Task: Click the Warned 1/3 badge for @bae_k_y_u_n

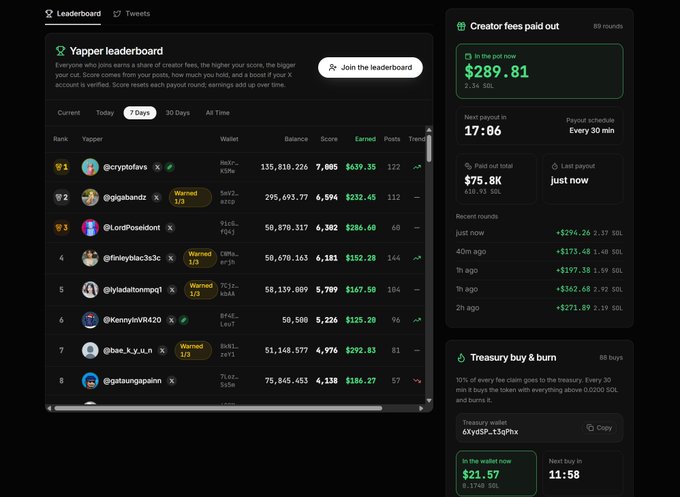Action: [193, 350]
